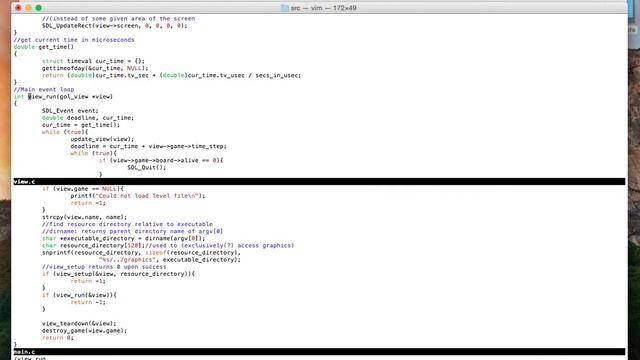
Task: Click the main.c status line
Action: coord(319,351)
